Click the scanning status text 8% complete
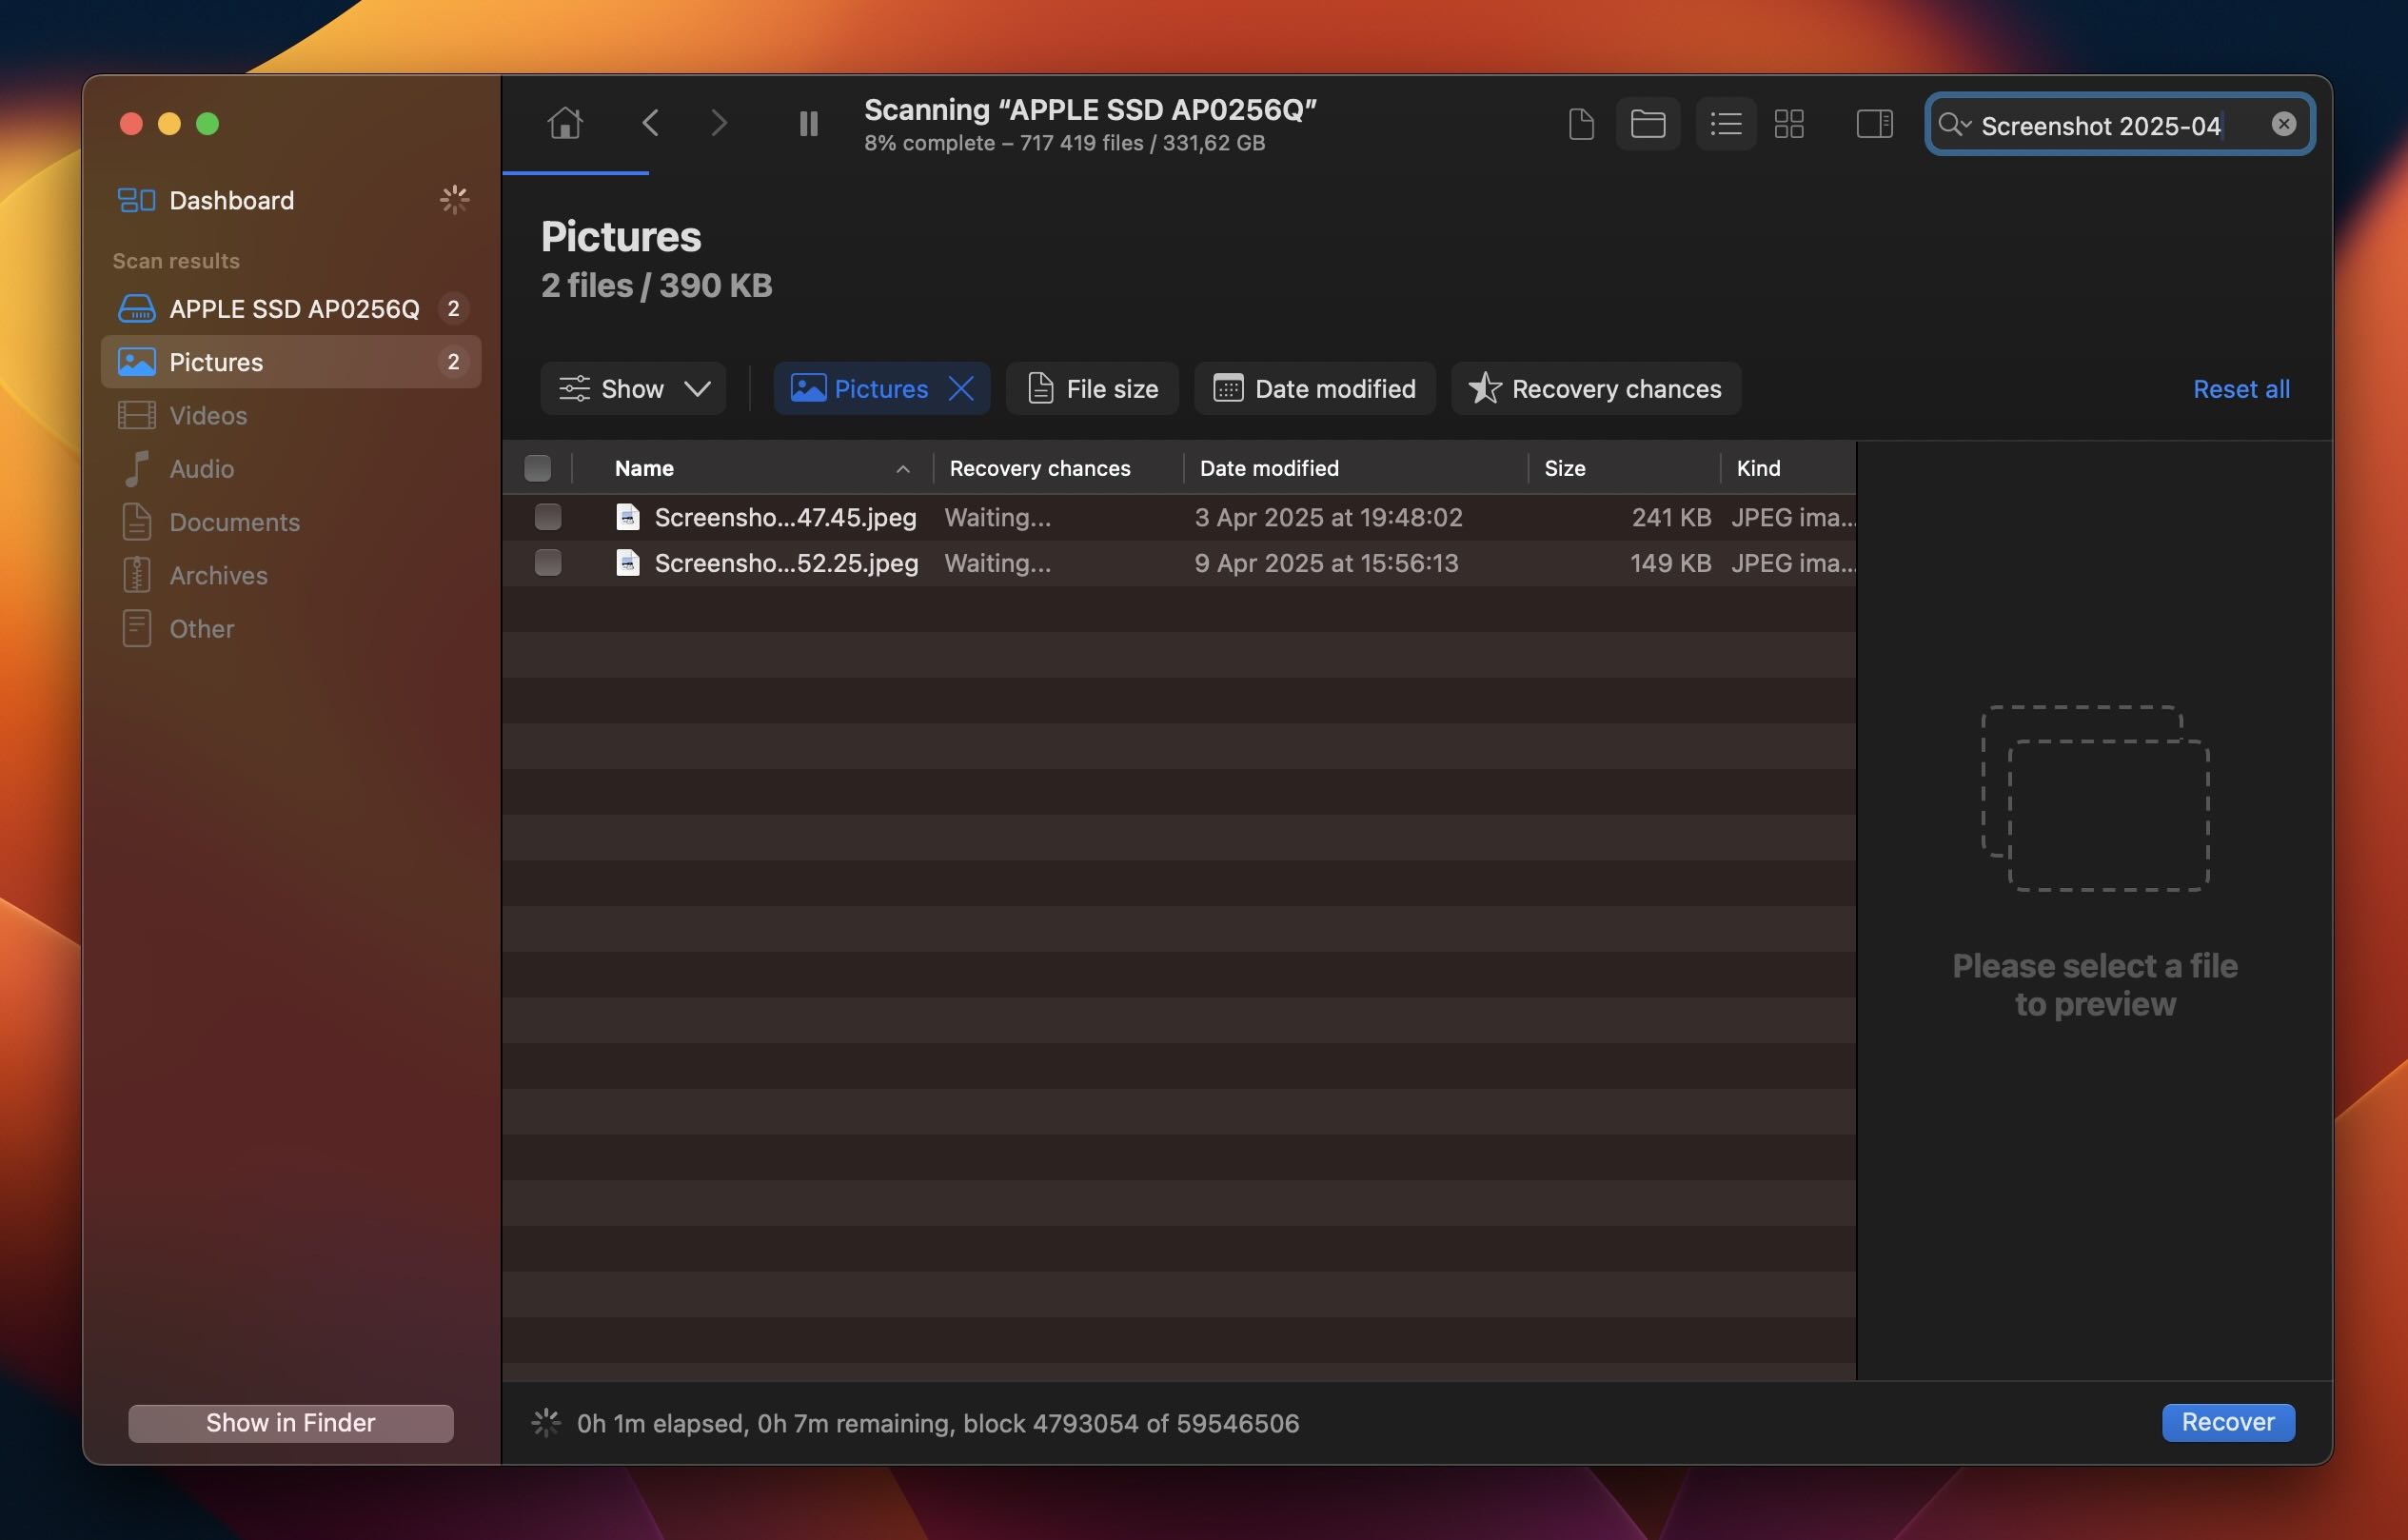The height and width of the screenshot is (1540, 2408). coord(1064,143)
